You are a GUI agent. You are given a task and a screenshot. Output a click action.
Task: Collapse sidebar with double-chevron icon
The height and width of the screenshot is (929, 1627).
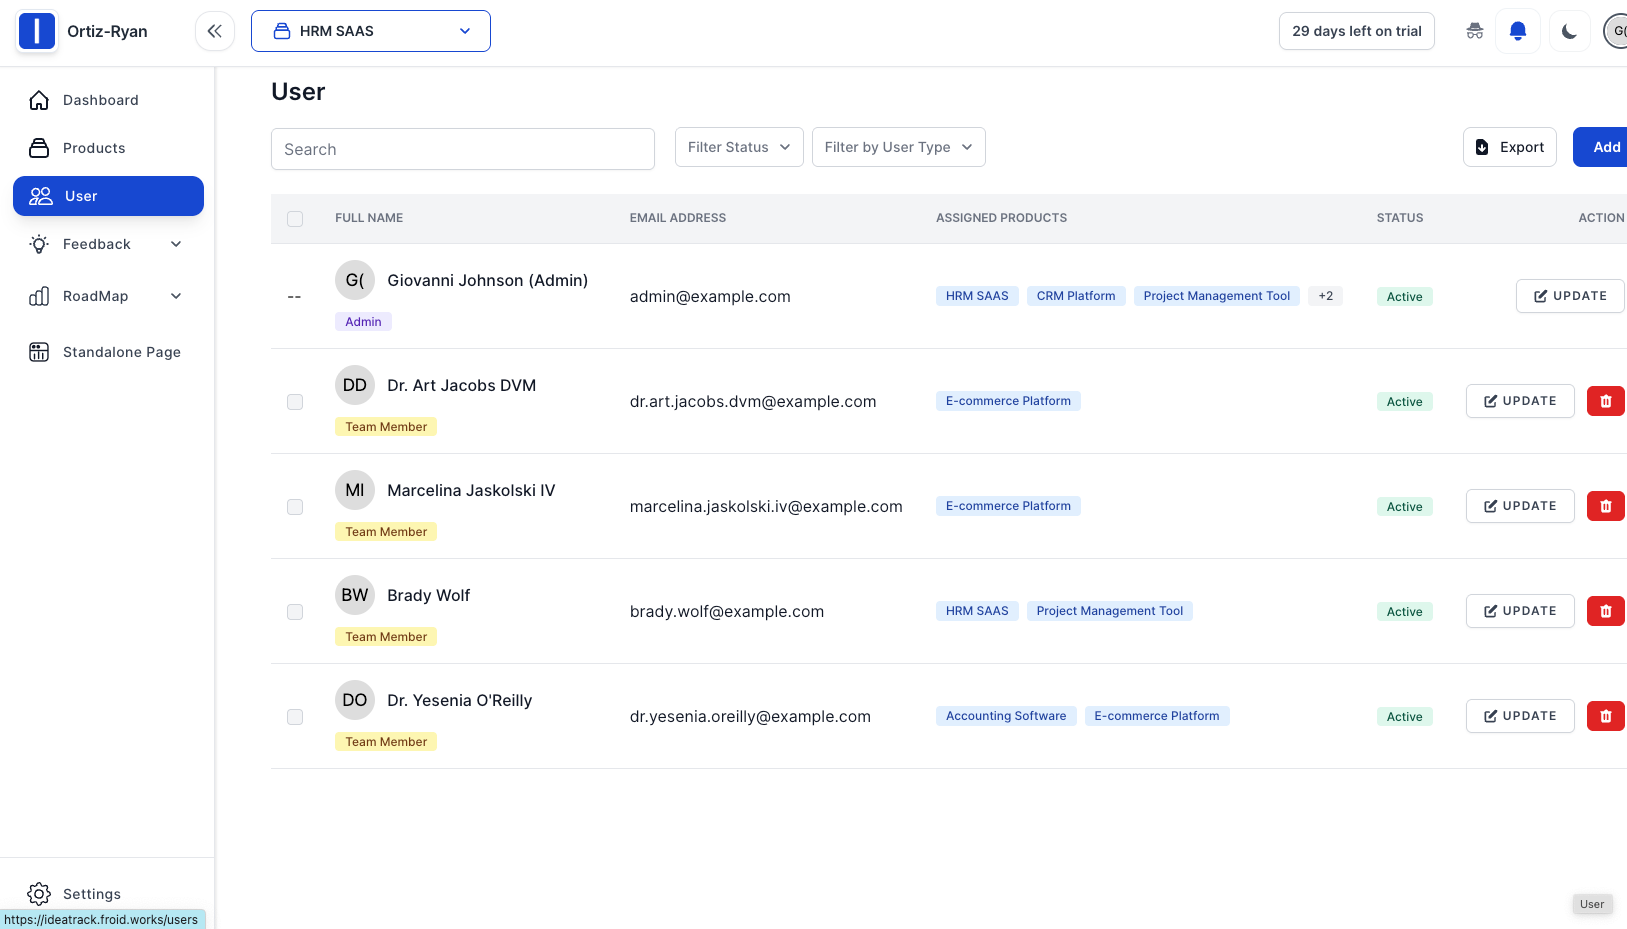tap(215, 31)
